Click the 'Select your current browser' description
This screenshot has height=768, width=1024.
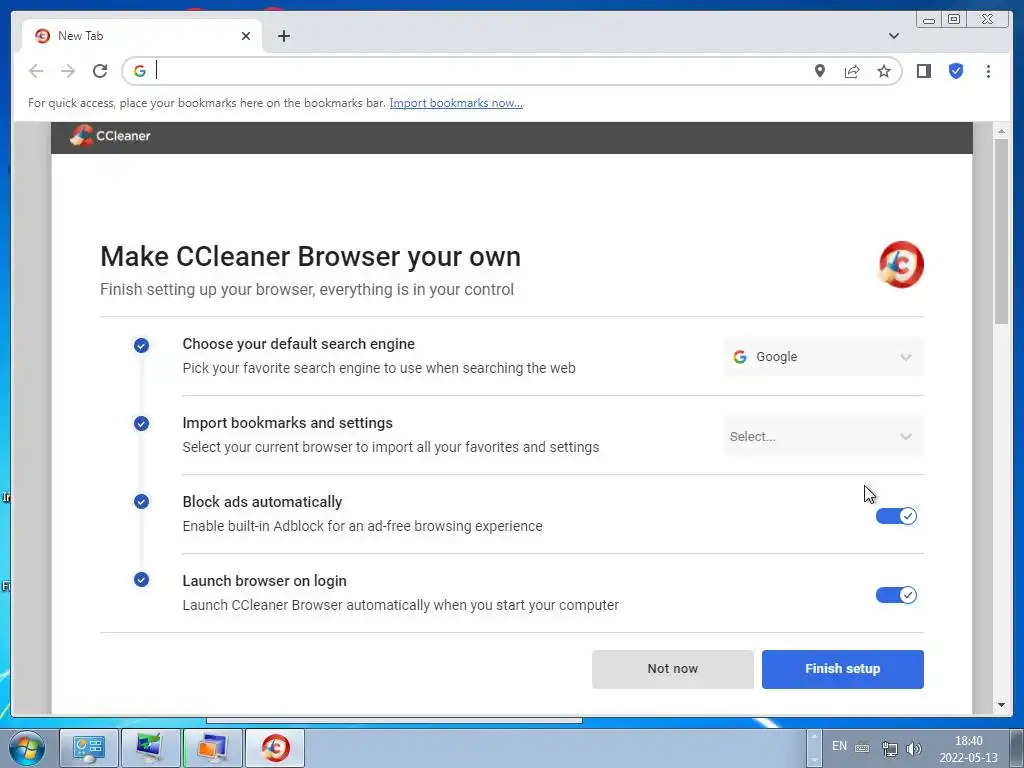391,447
